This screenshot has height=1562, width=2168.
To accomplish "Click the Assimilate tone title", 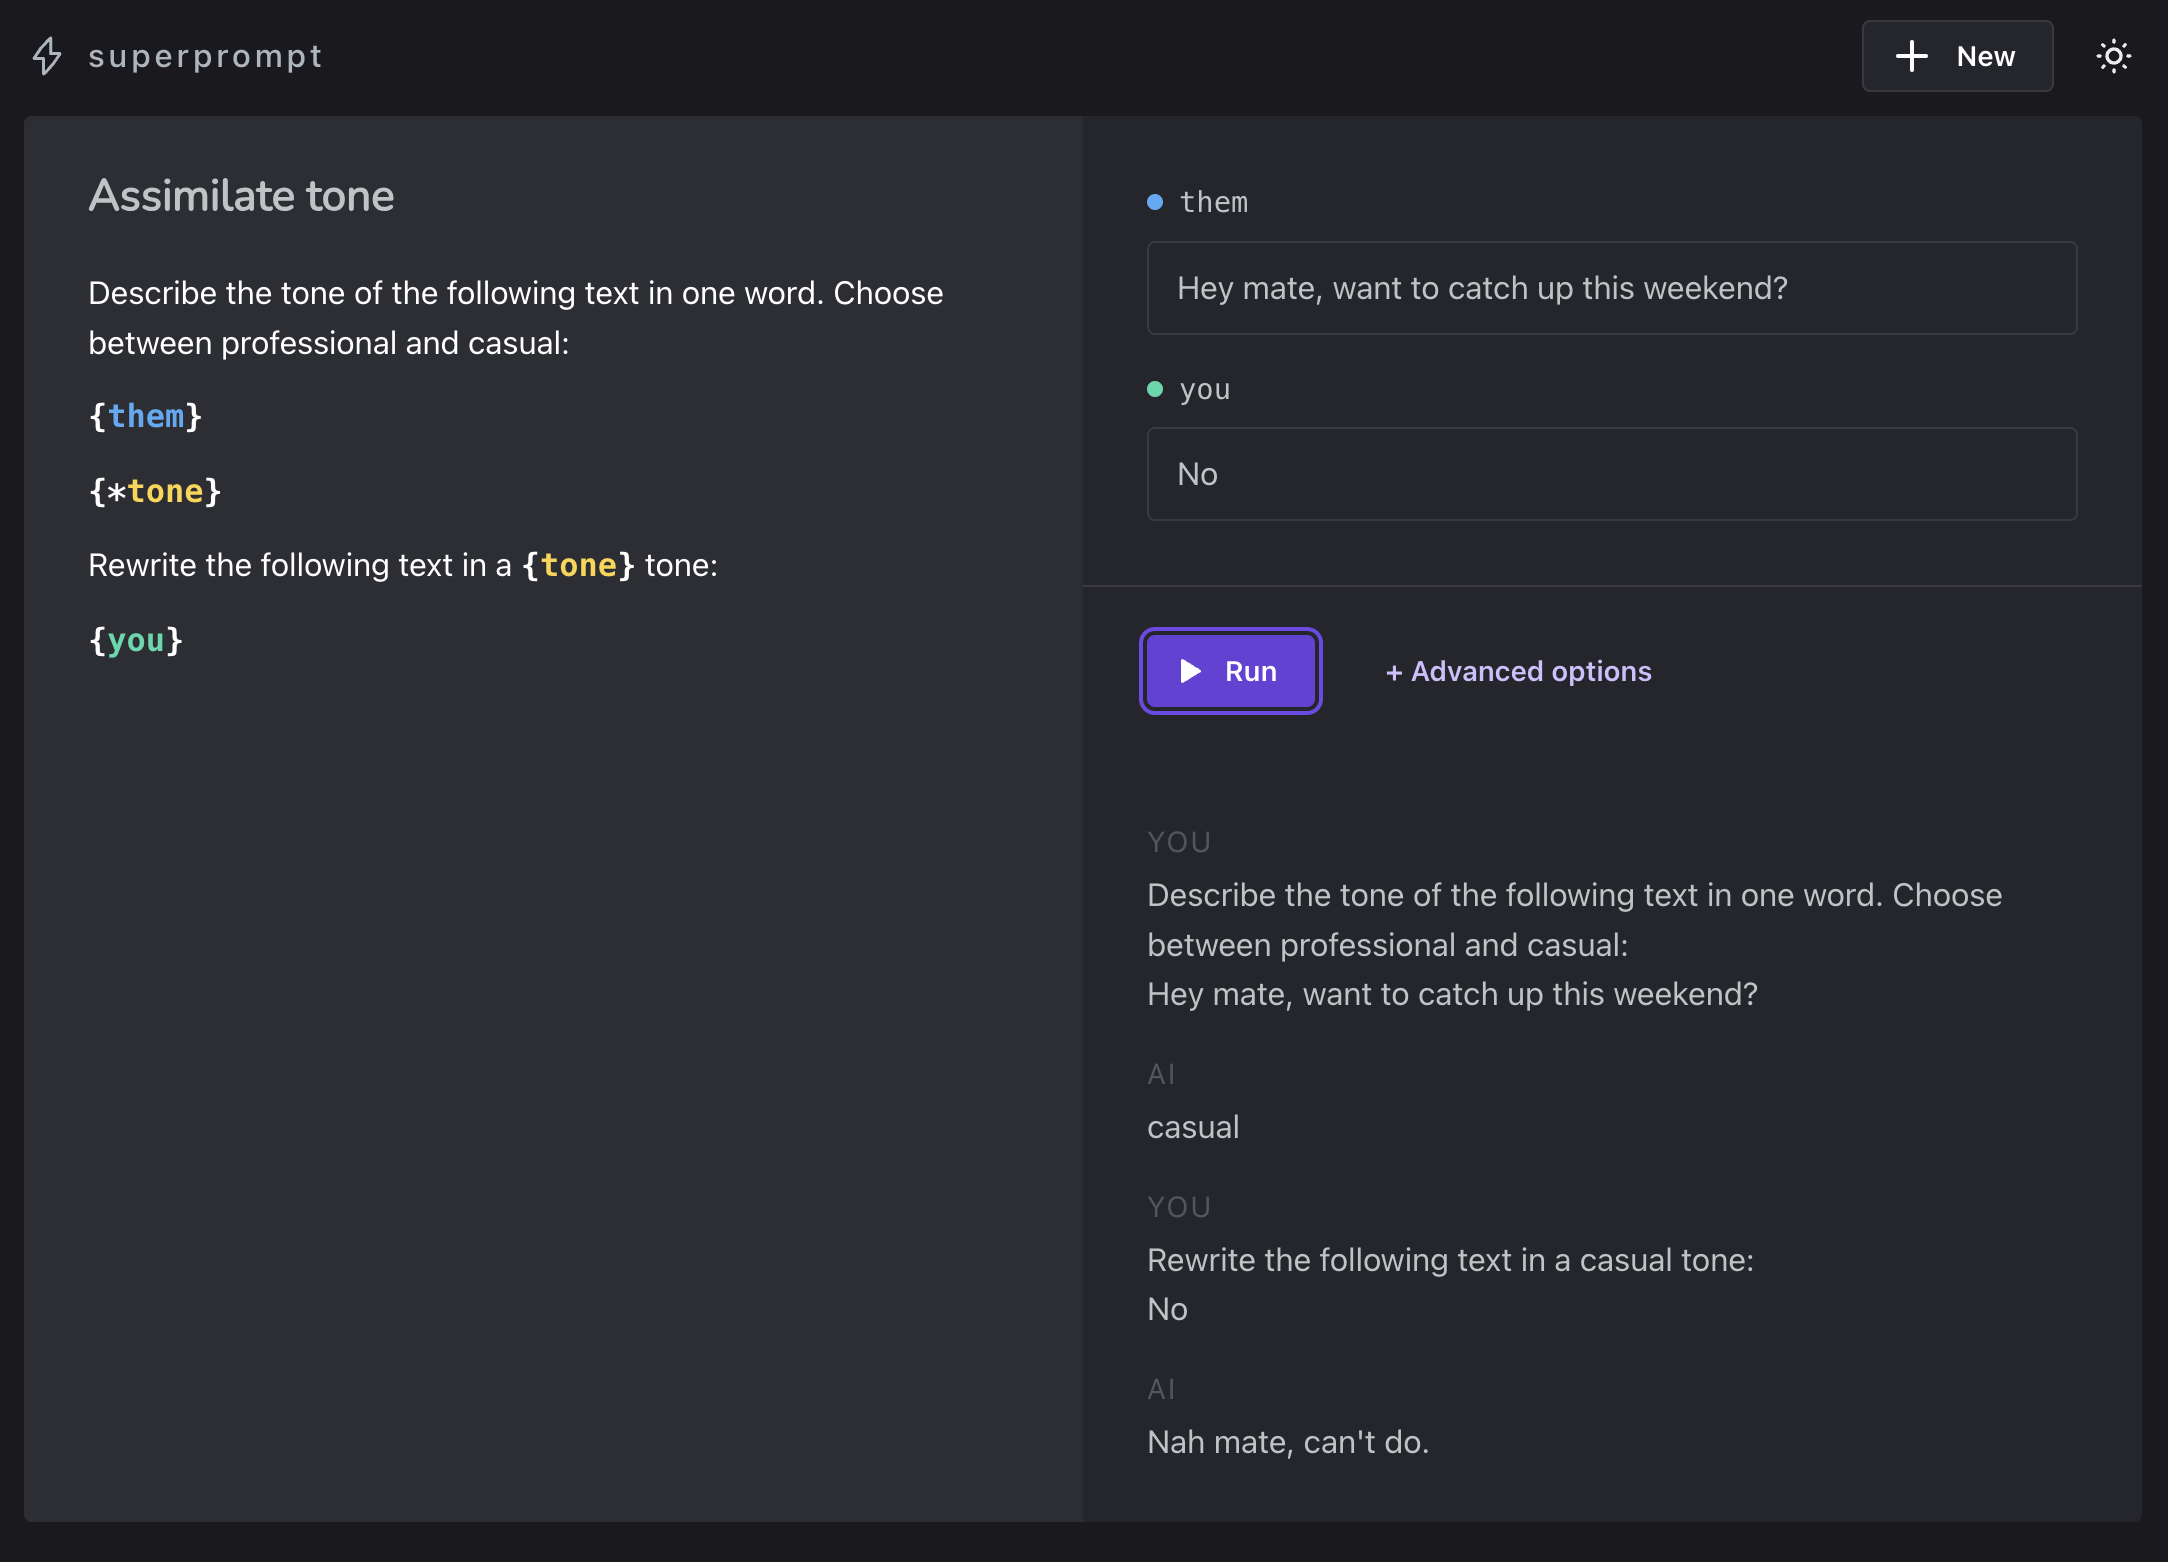I will (x=241, y=196).
